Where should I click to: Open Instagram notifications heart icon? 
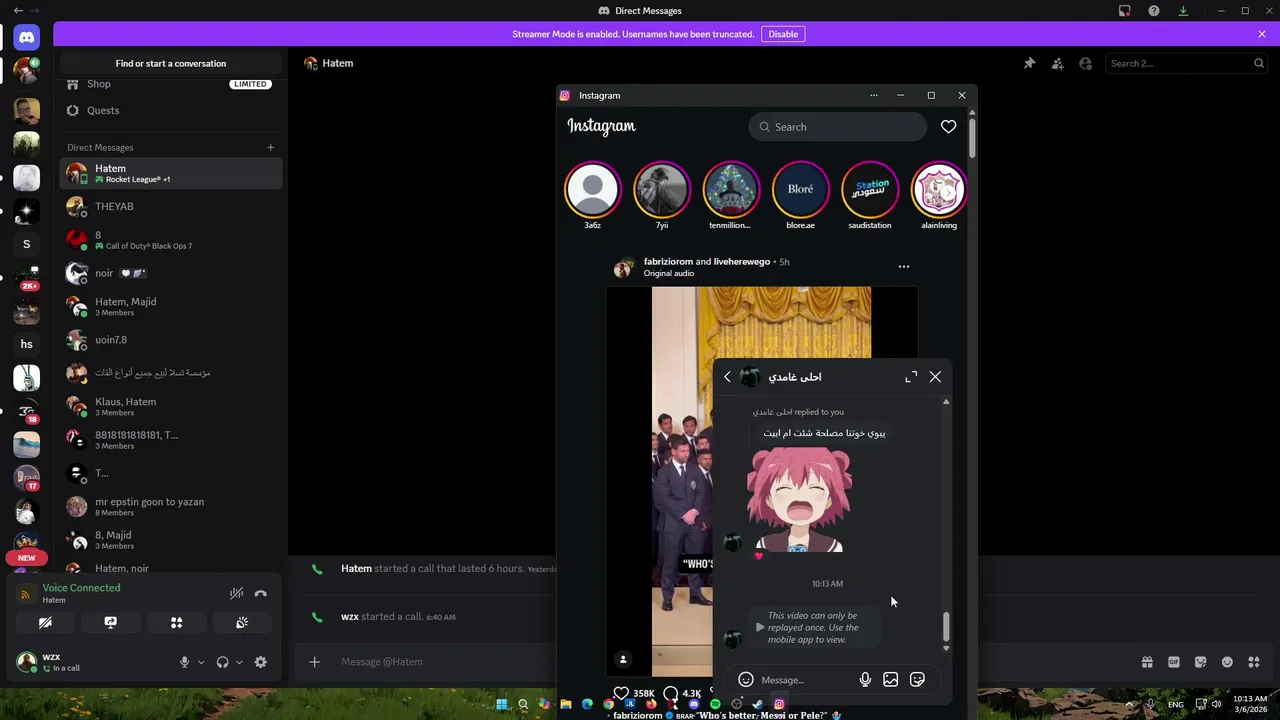point(948,127)
